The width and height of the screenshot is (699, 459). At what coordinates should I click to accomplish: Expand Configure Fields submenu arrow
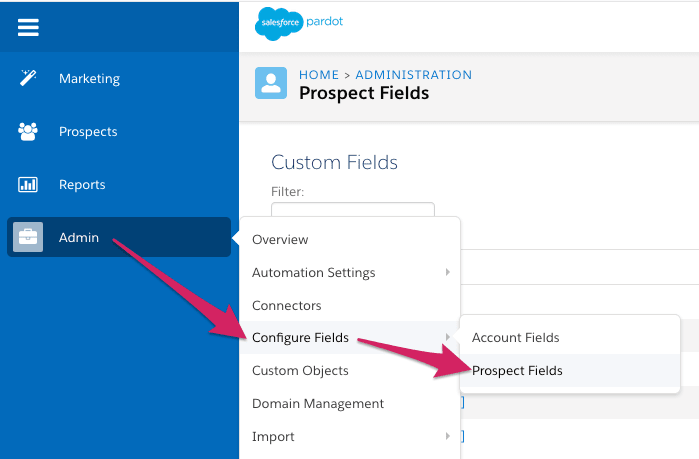tap(448, 337)
